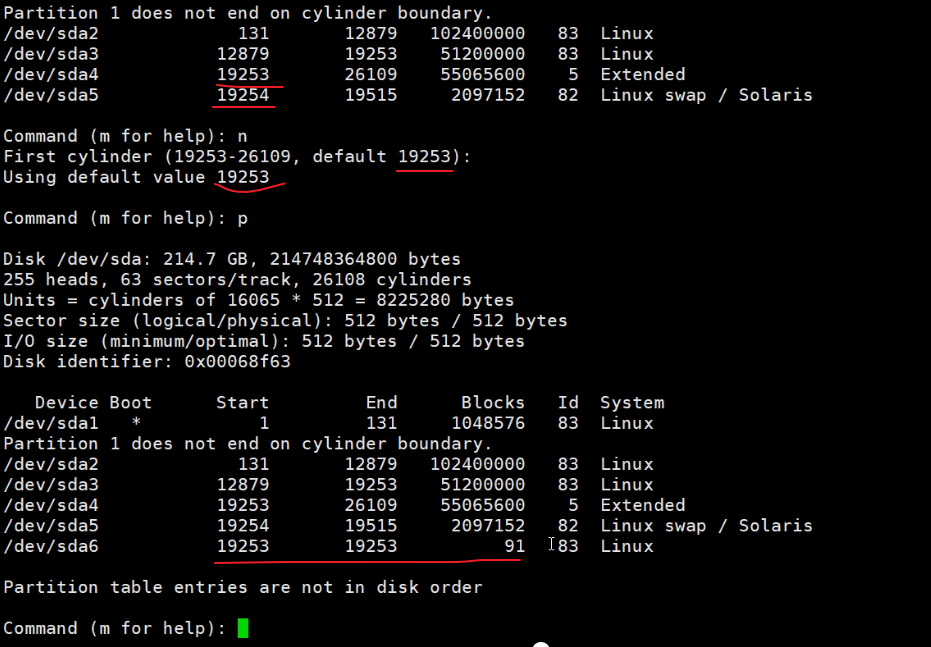Click the 'Sector size (logical/physical)' line
The image size is (931, 647).
pyautogui.click(x=285, y=321)
